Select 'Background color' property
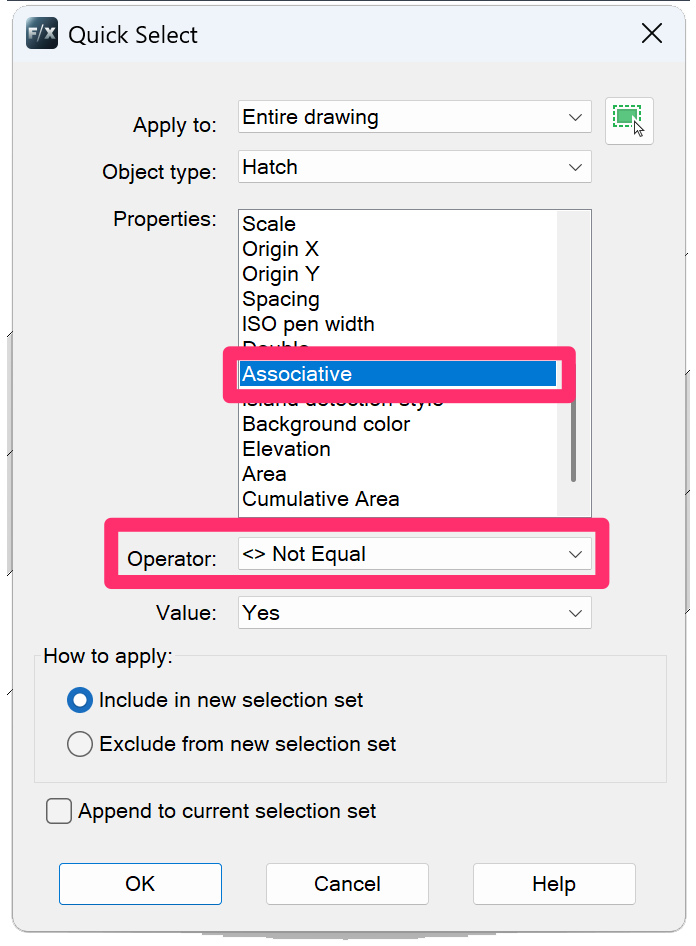Screen dimensions: 696x946 [x=325, y=424]
